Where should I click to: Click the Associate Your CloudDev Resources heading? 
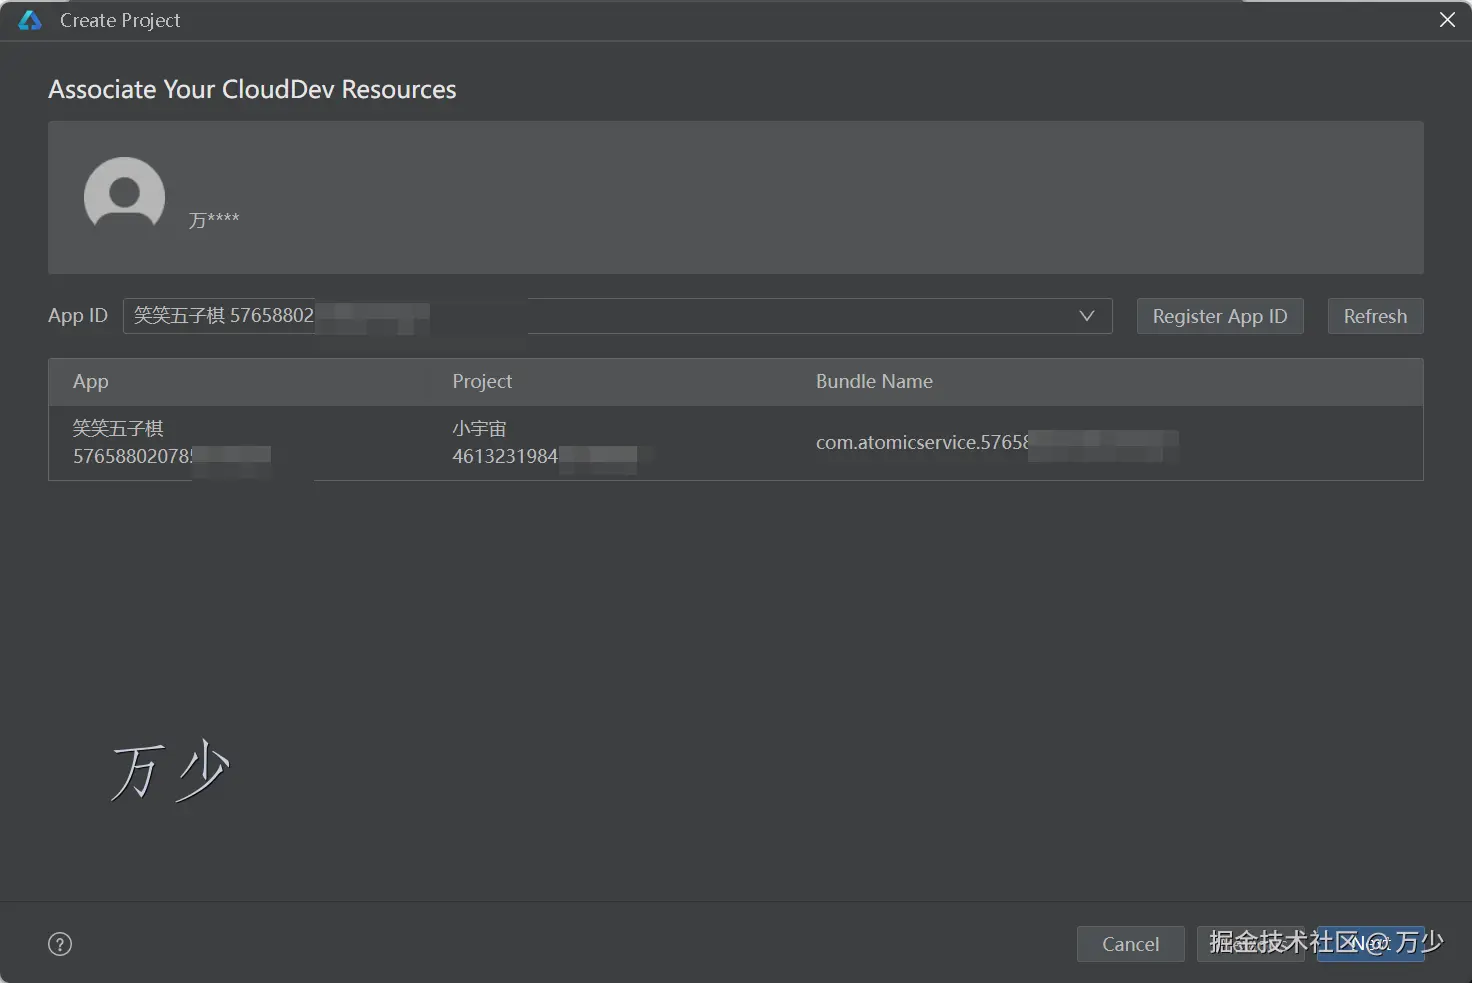(x=252, y=90)
